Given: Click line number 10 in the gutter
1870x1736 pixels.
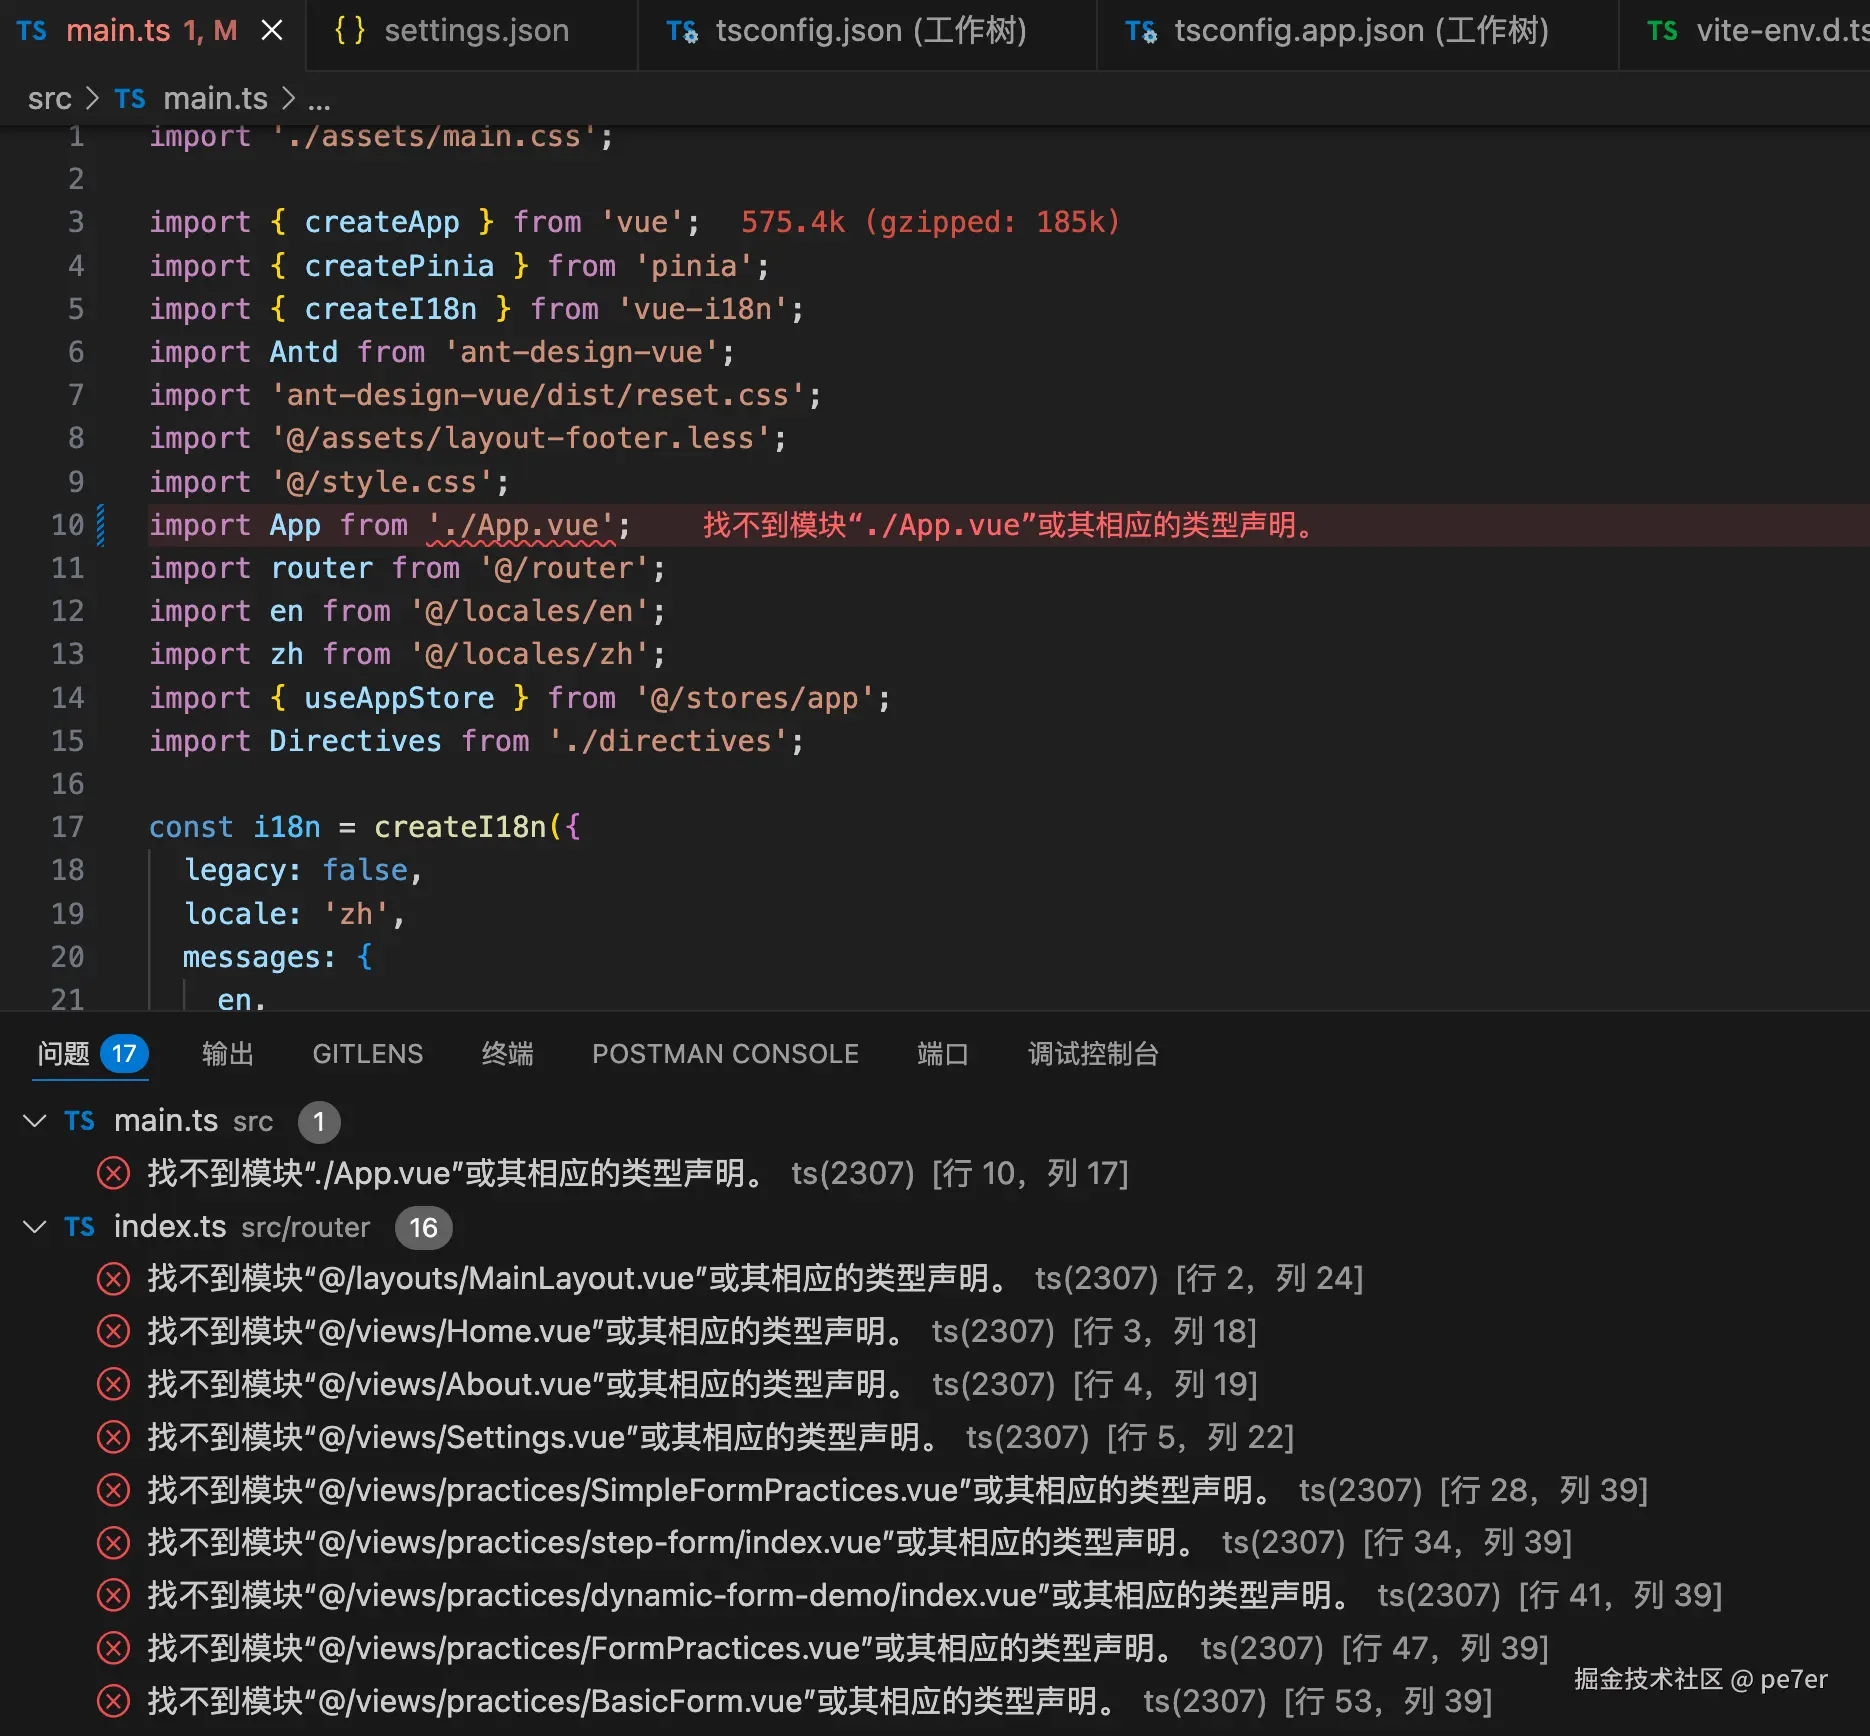Looking at the screenshot, I should (x=67, y=525).
